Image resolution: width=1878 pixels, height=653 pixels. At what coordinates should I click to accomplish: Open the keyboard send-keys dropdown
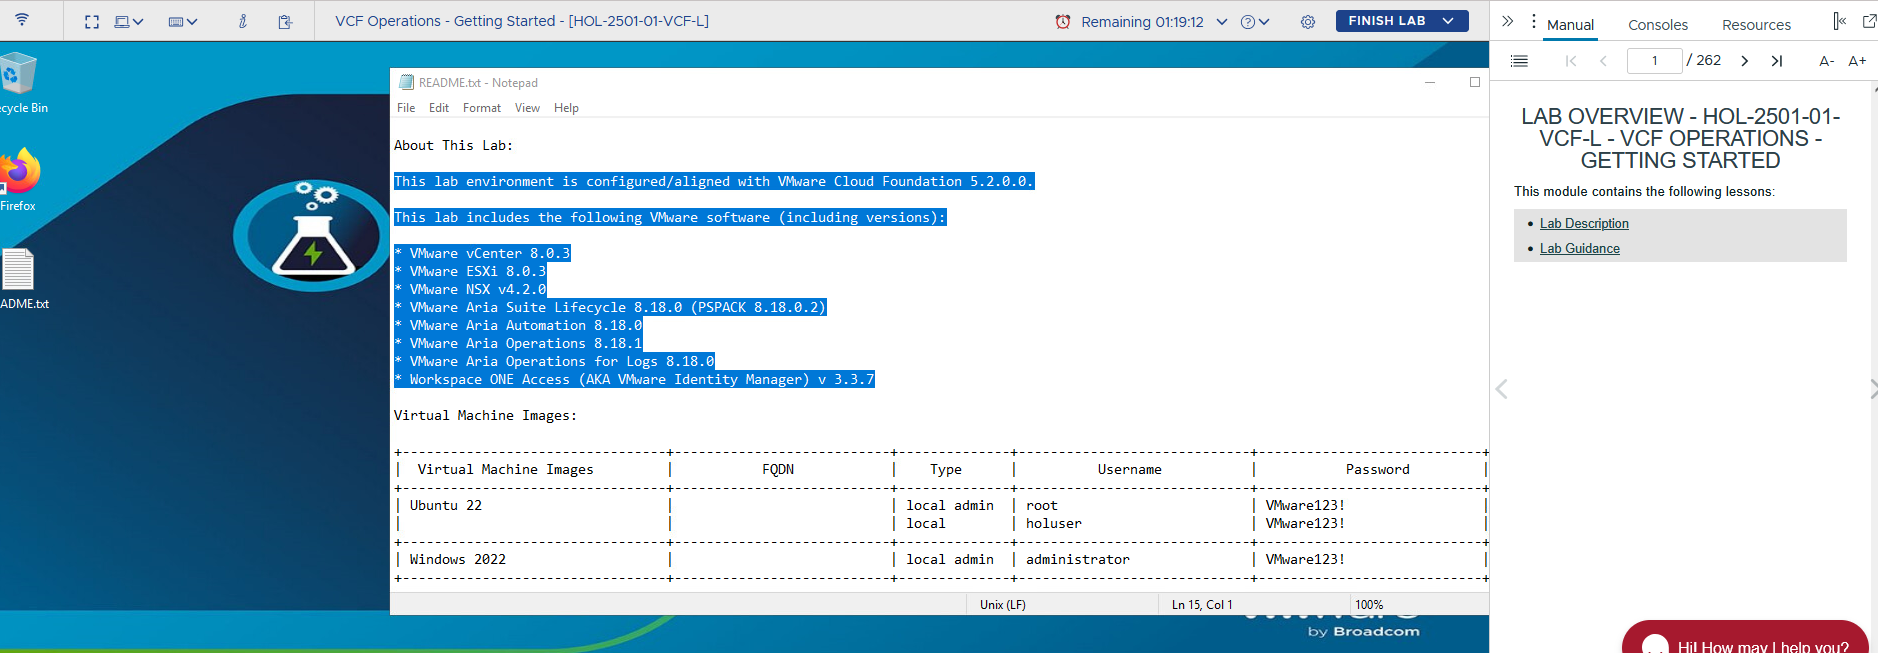click(183, 21)
